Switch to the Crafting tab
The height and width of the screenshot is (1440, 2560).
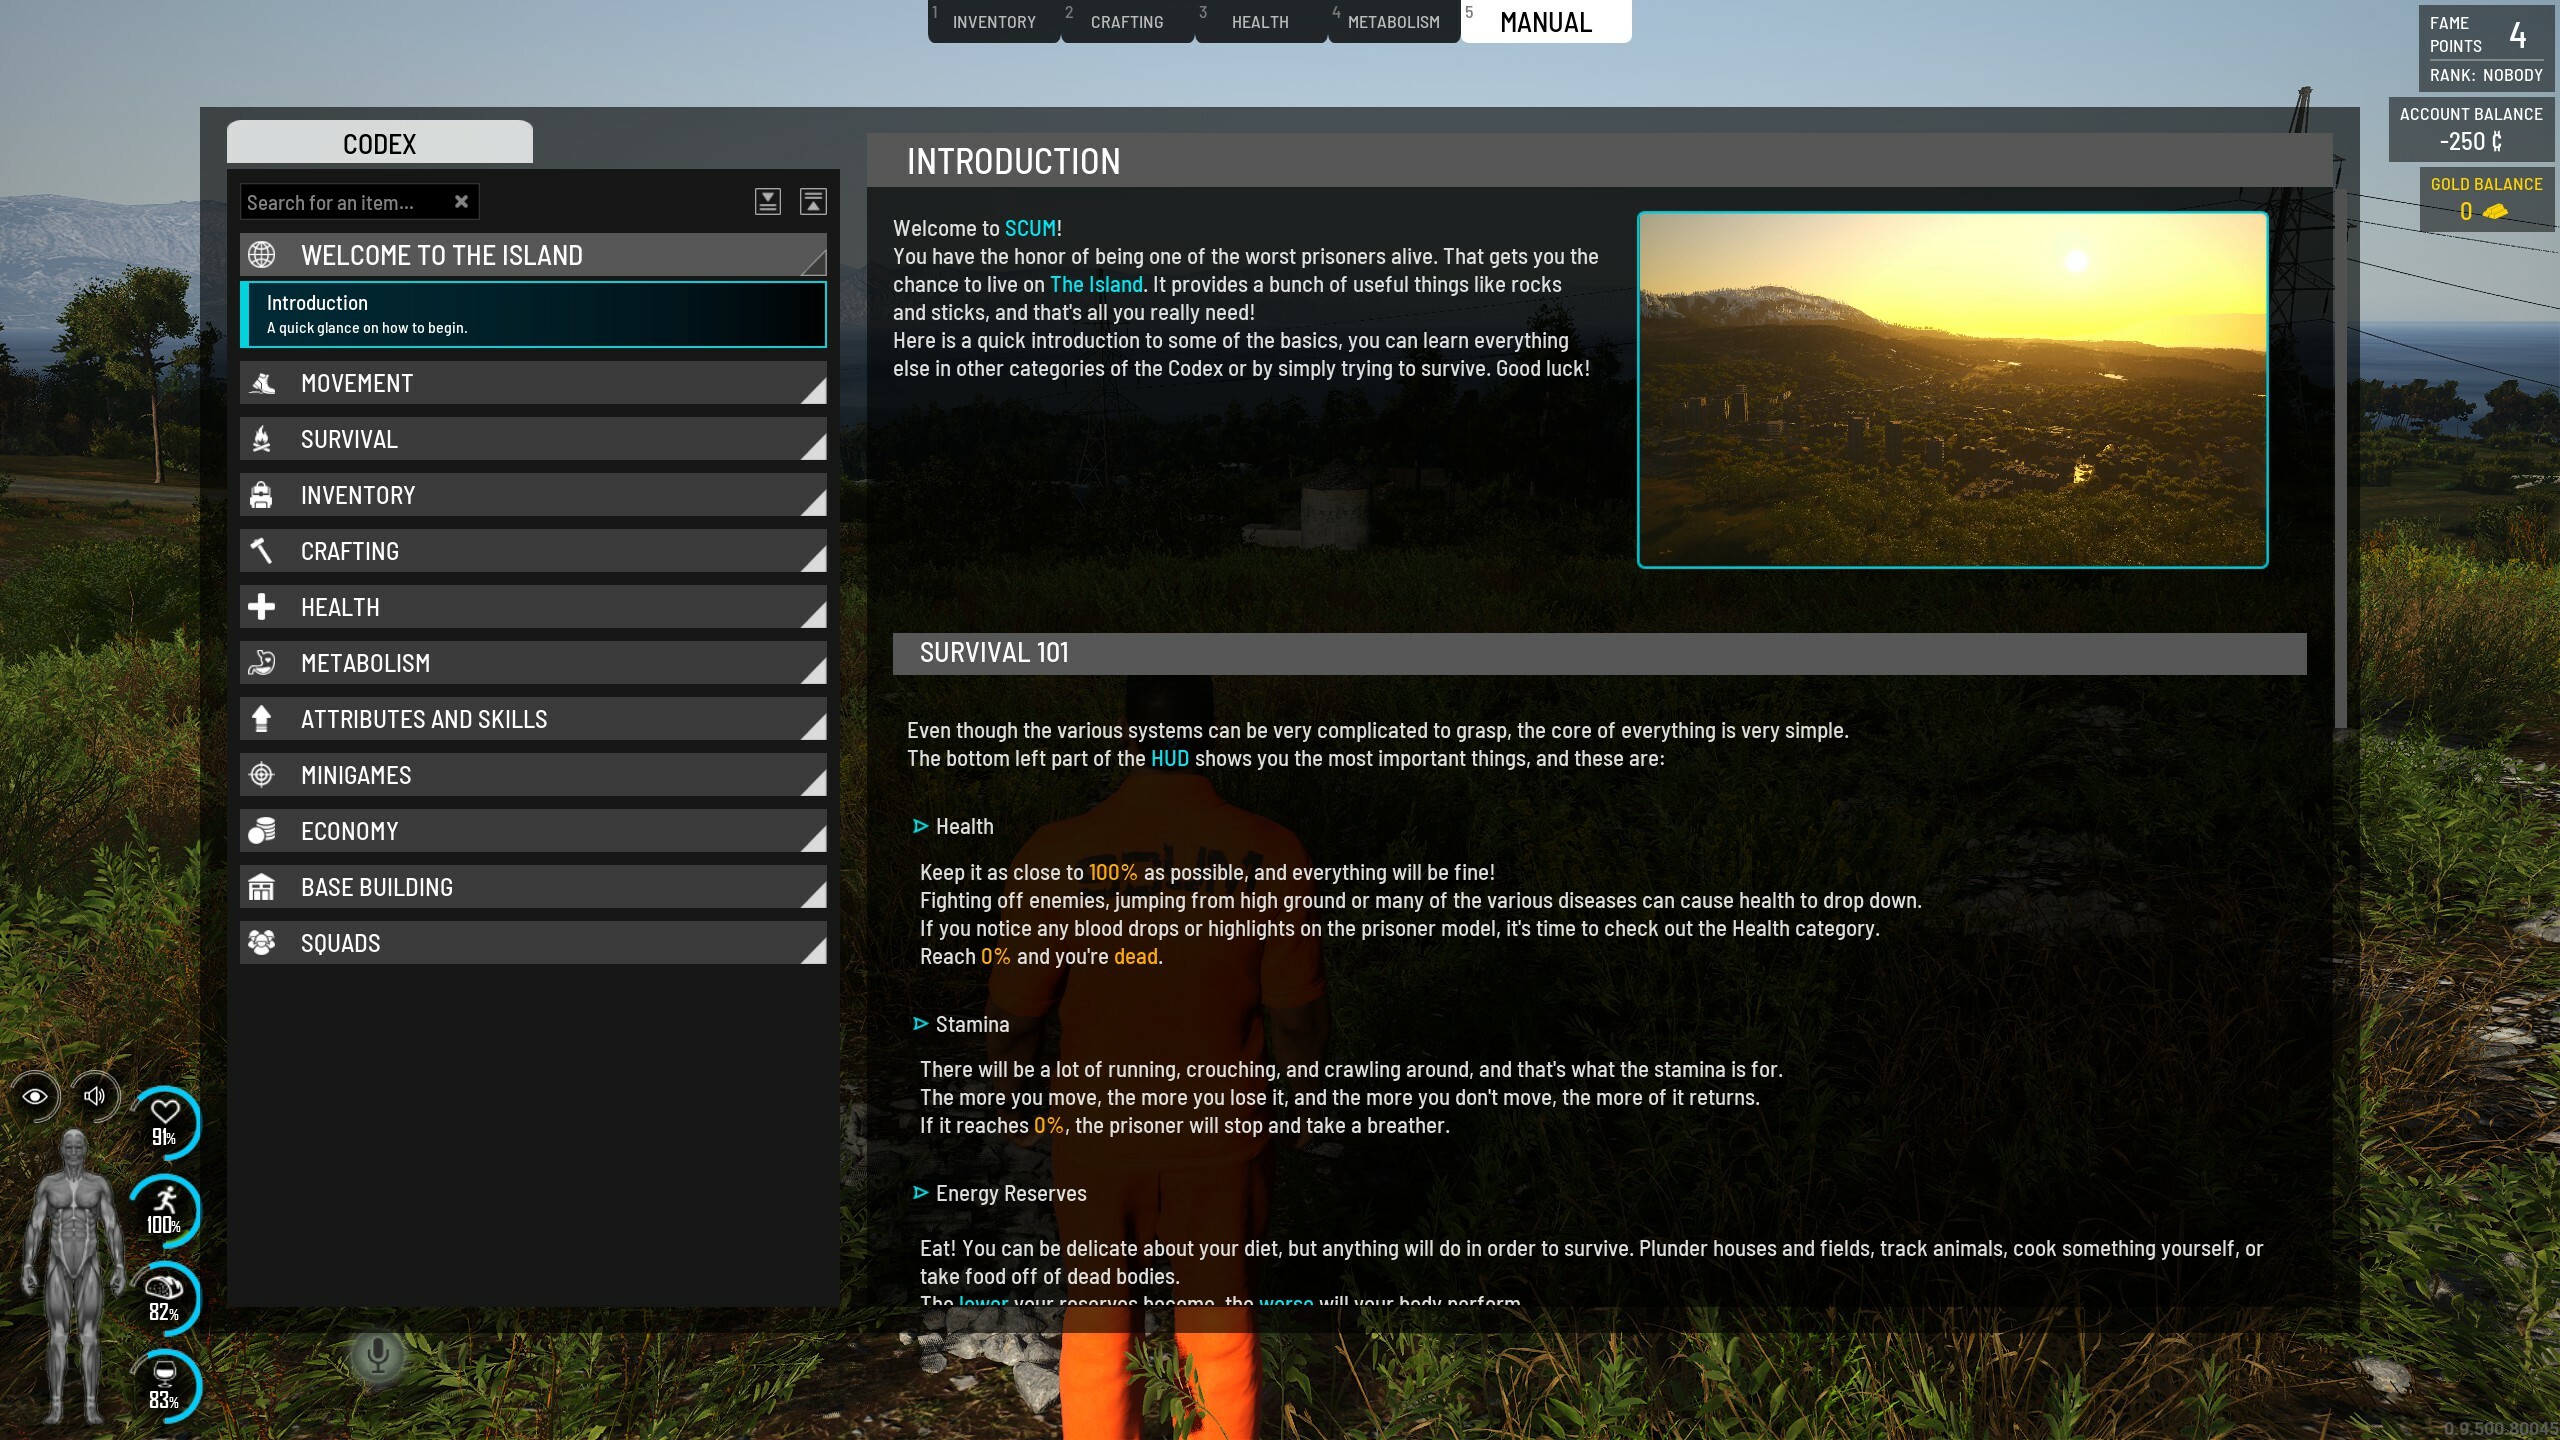(1127, 22)
